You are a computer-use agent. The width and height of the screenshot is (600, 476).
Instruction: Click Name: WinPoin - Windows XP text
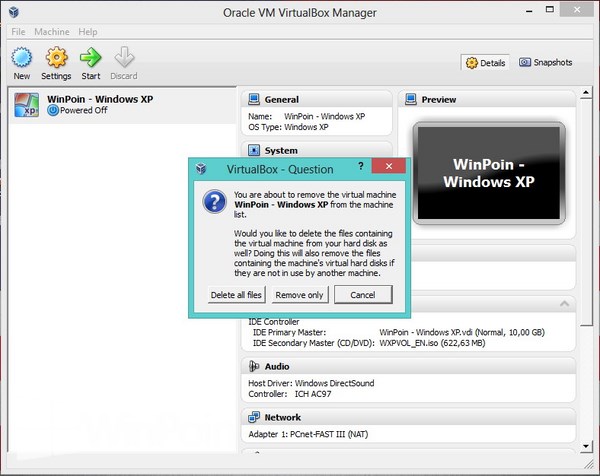click(307, 116)
